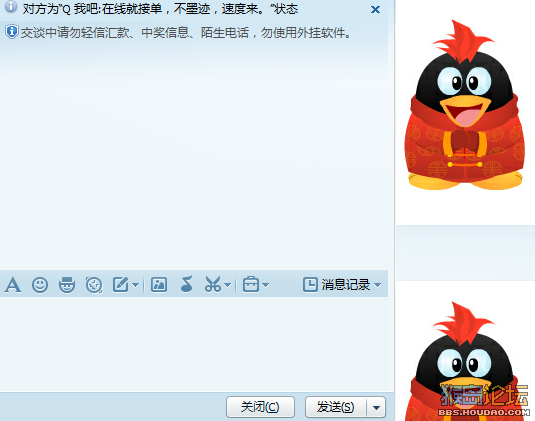Screen dimensions: 535x421
Task: Click the status info icon
Action: (x=11, y=6)
